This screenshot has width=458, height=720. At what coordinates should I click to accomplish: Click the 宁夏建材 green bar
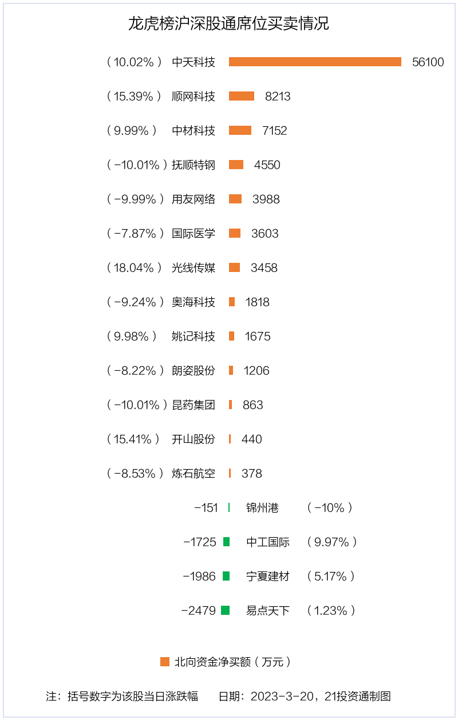(226, 576)
